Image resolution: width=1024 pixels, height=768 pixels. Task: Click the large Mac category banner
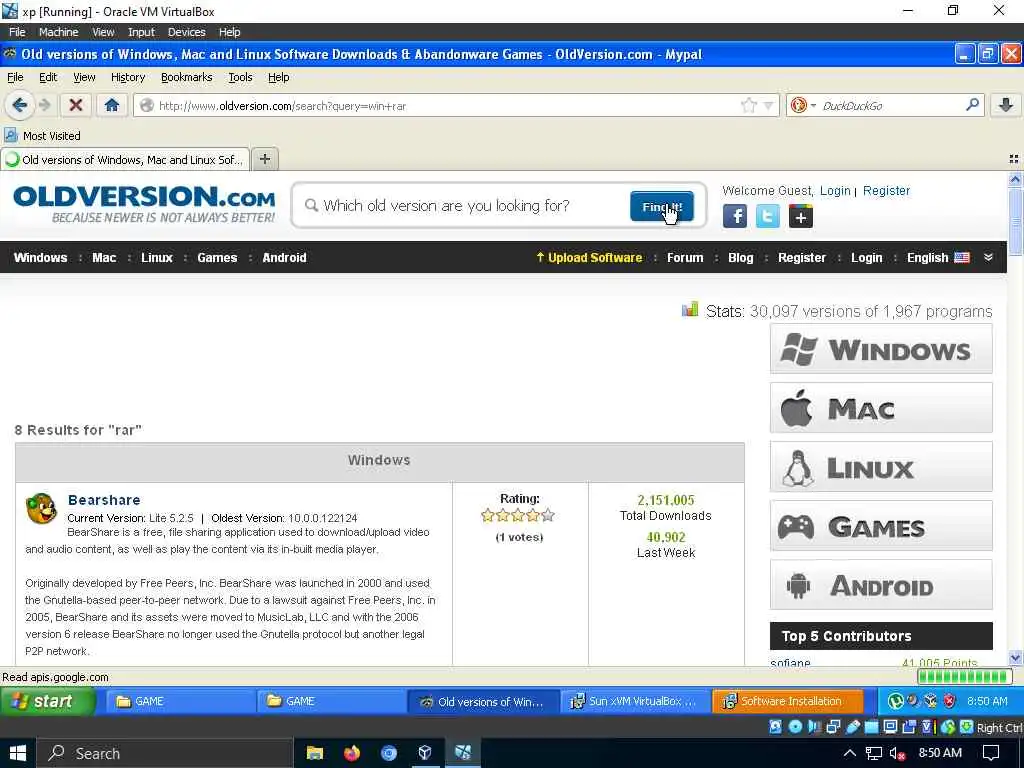tap(881, 408)
